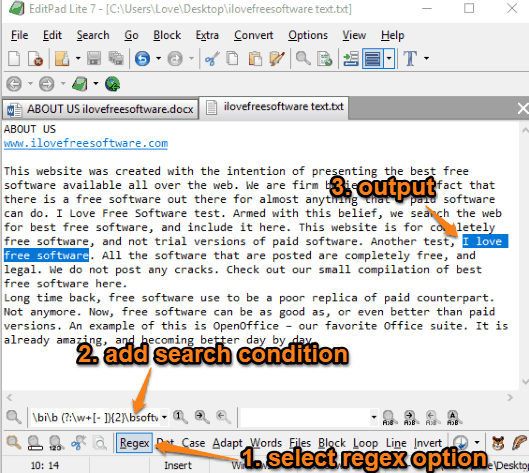529x473 pixels.
Task: Open the Block menu
Action: [x=167, y=35]
